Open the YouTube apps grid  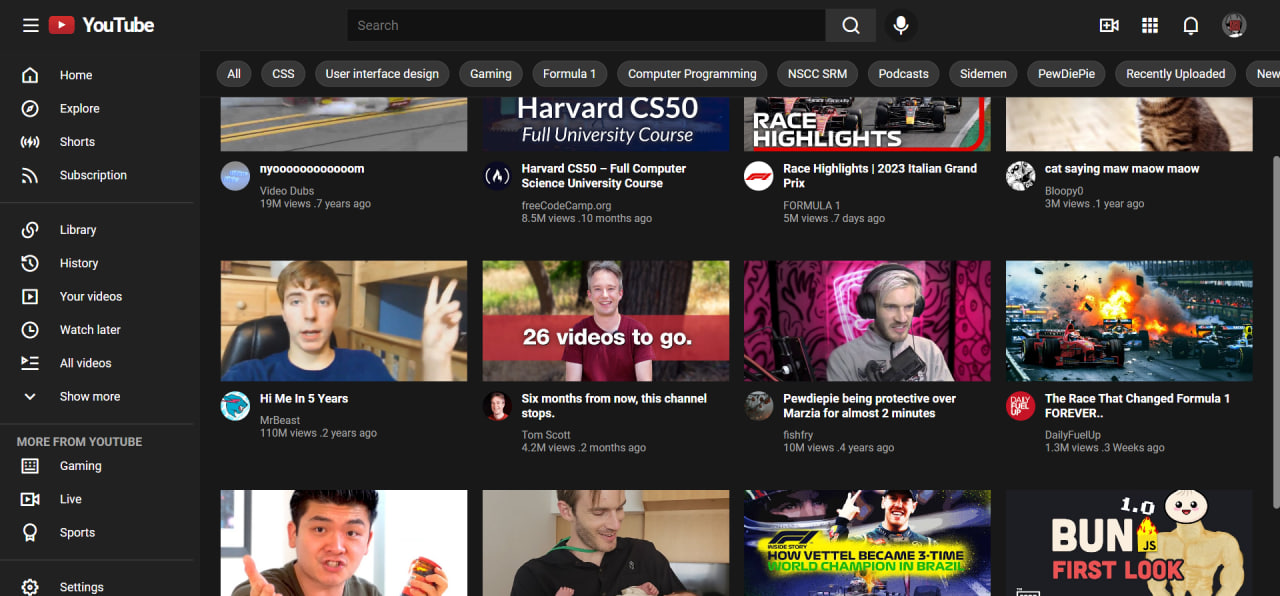click(1150, 26)
